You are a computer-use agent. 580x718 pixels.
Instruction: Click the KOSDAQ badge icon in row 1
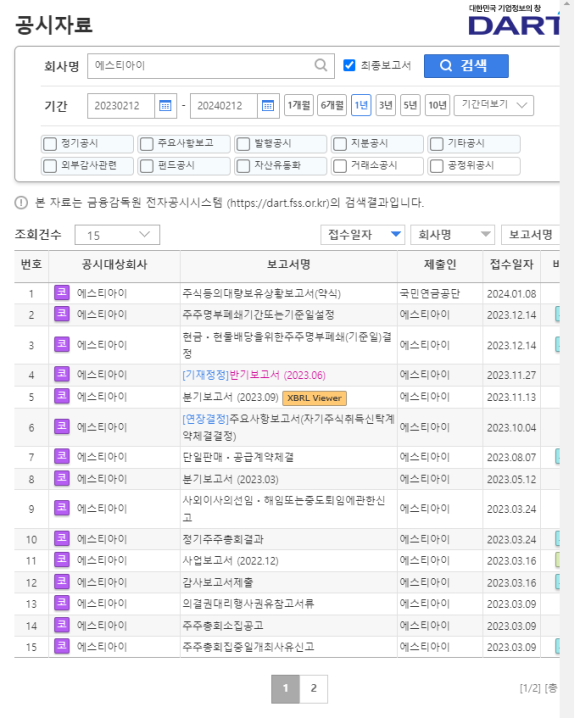(x=62, y=293)
